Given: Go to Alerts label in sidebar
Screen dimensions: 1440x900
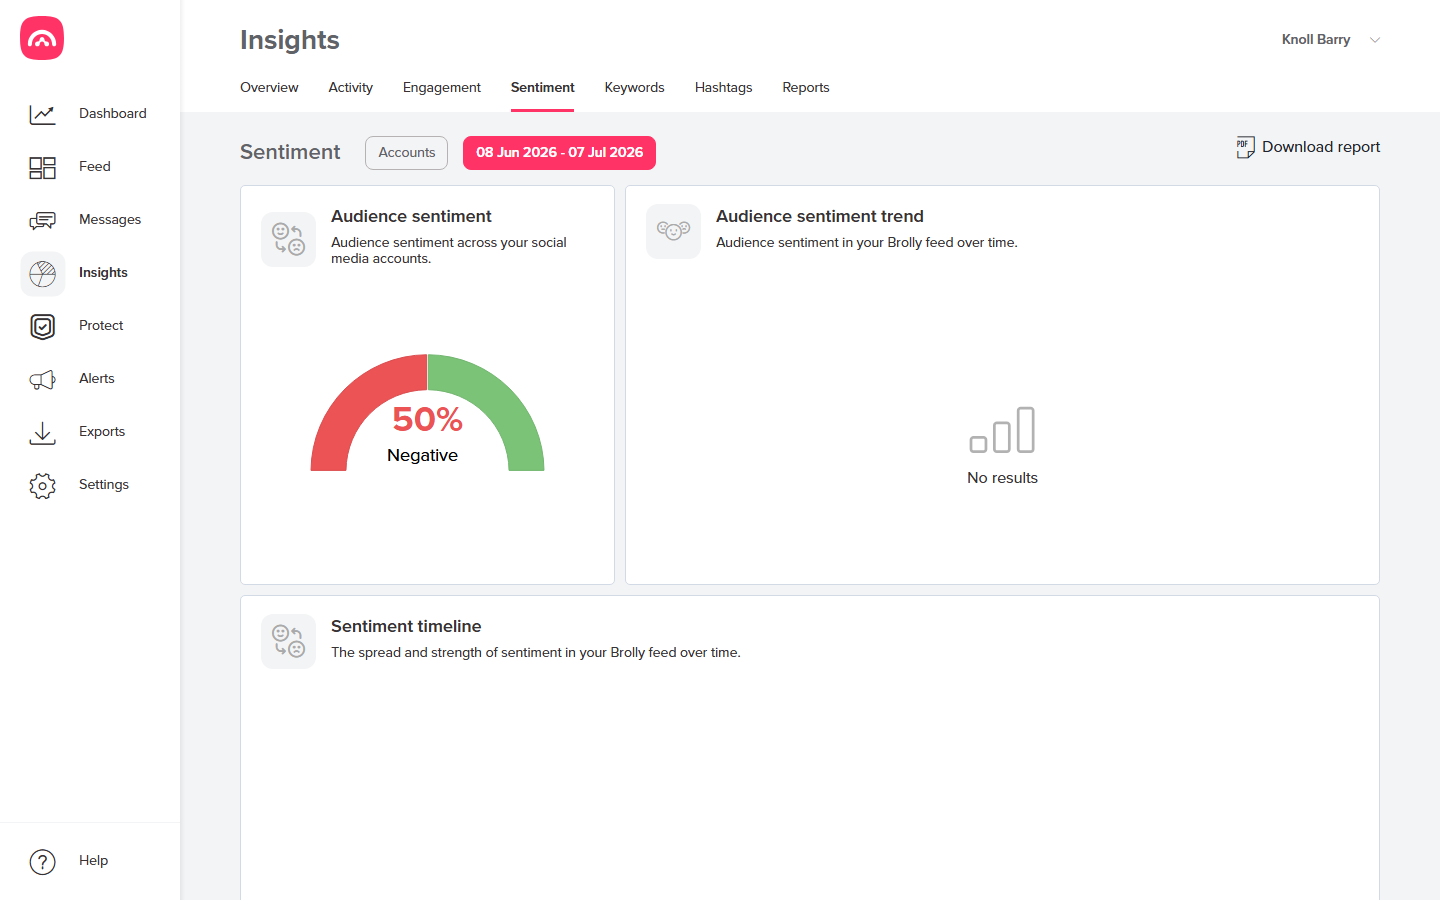Looking at the screenshot, I should point(97,379).
